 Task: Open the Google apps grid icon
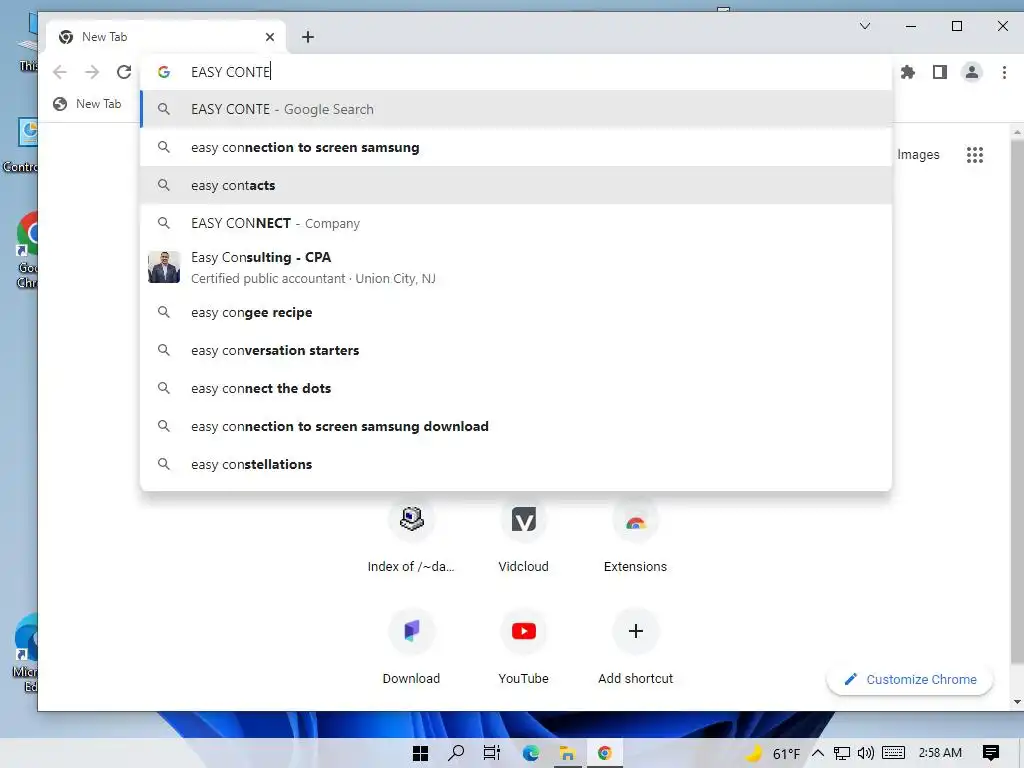[x=974, y=155]
